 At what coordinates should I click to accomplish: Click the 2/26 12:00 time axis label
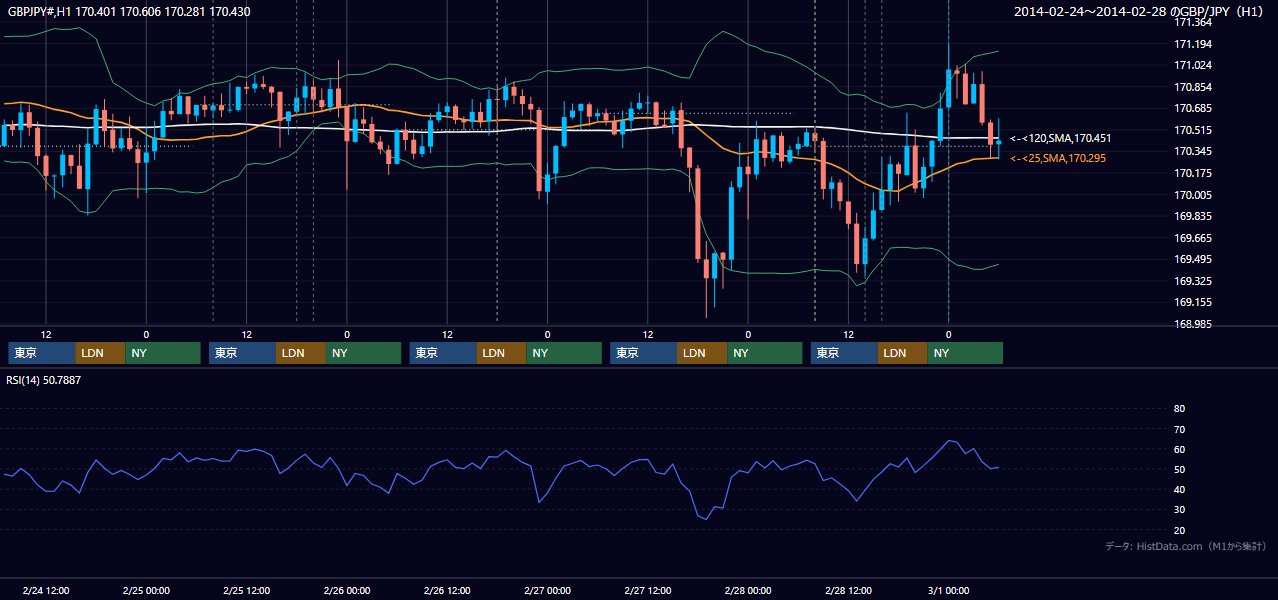(447, 591)
